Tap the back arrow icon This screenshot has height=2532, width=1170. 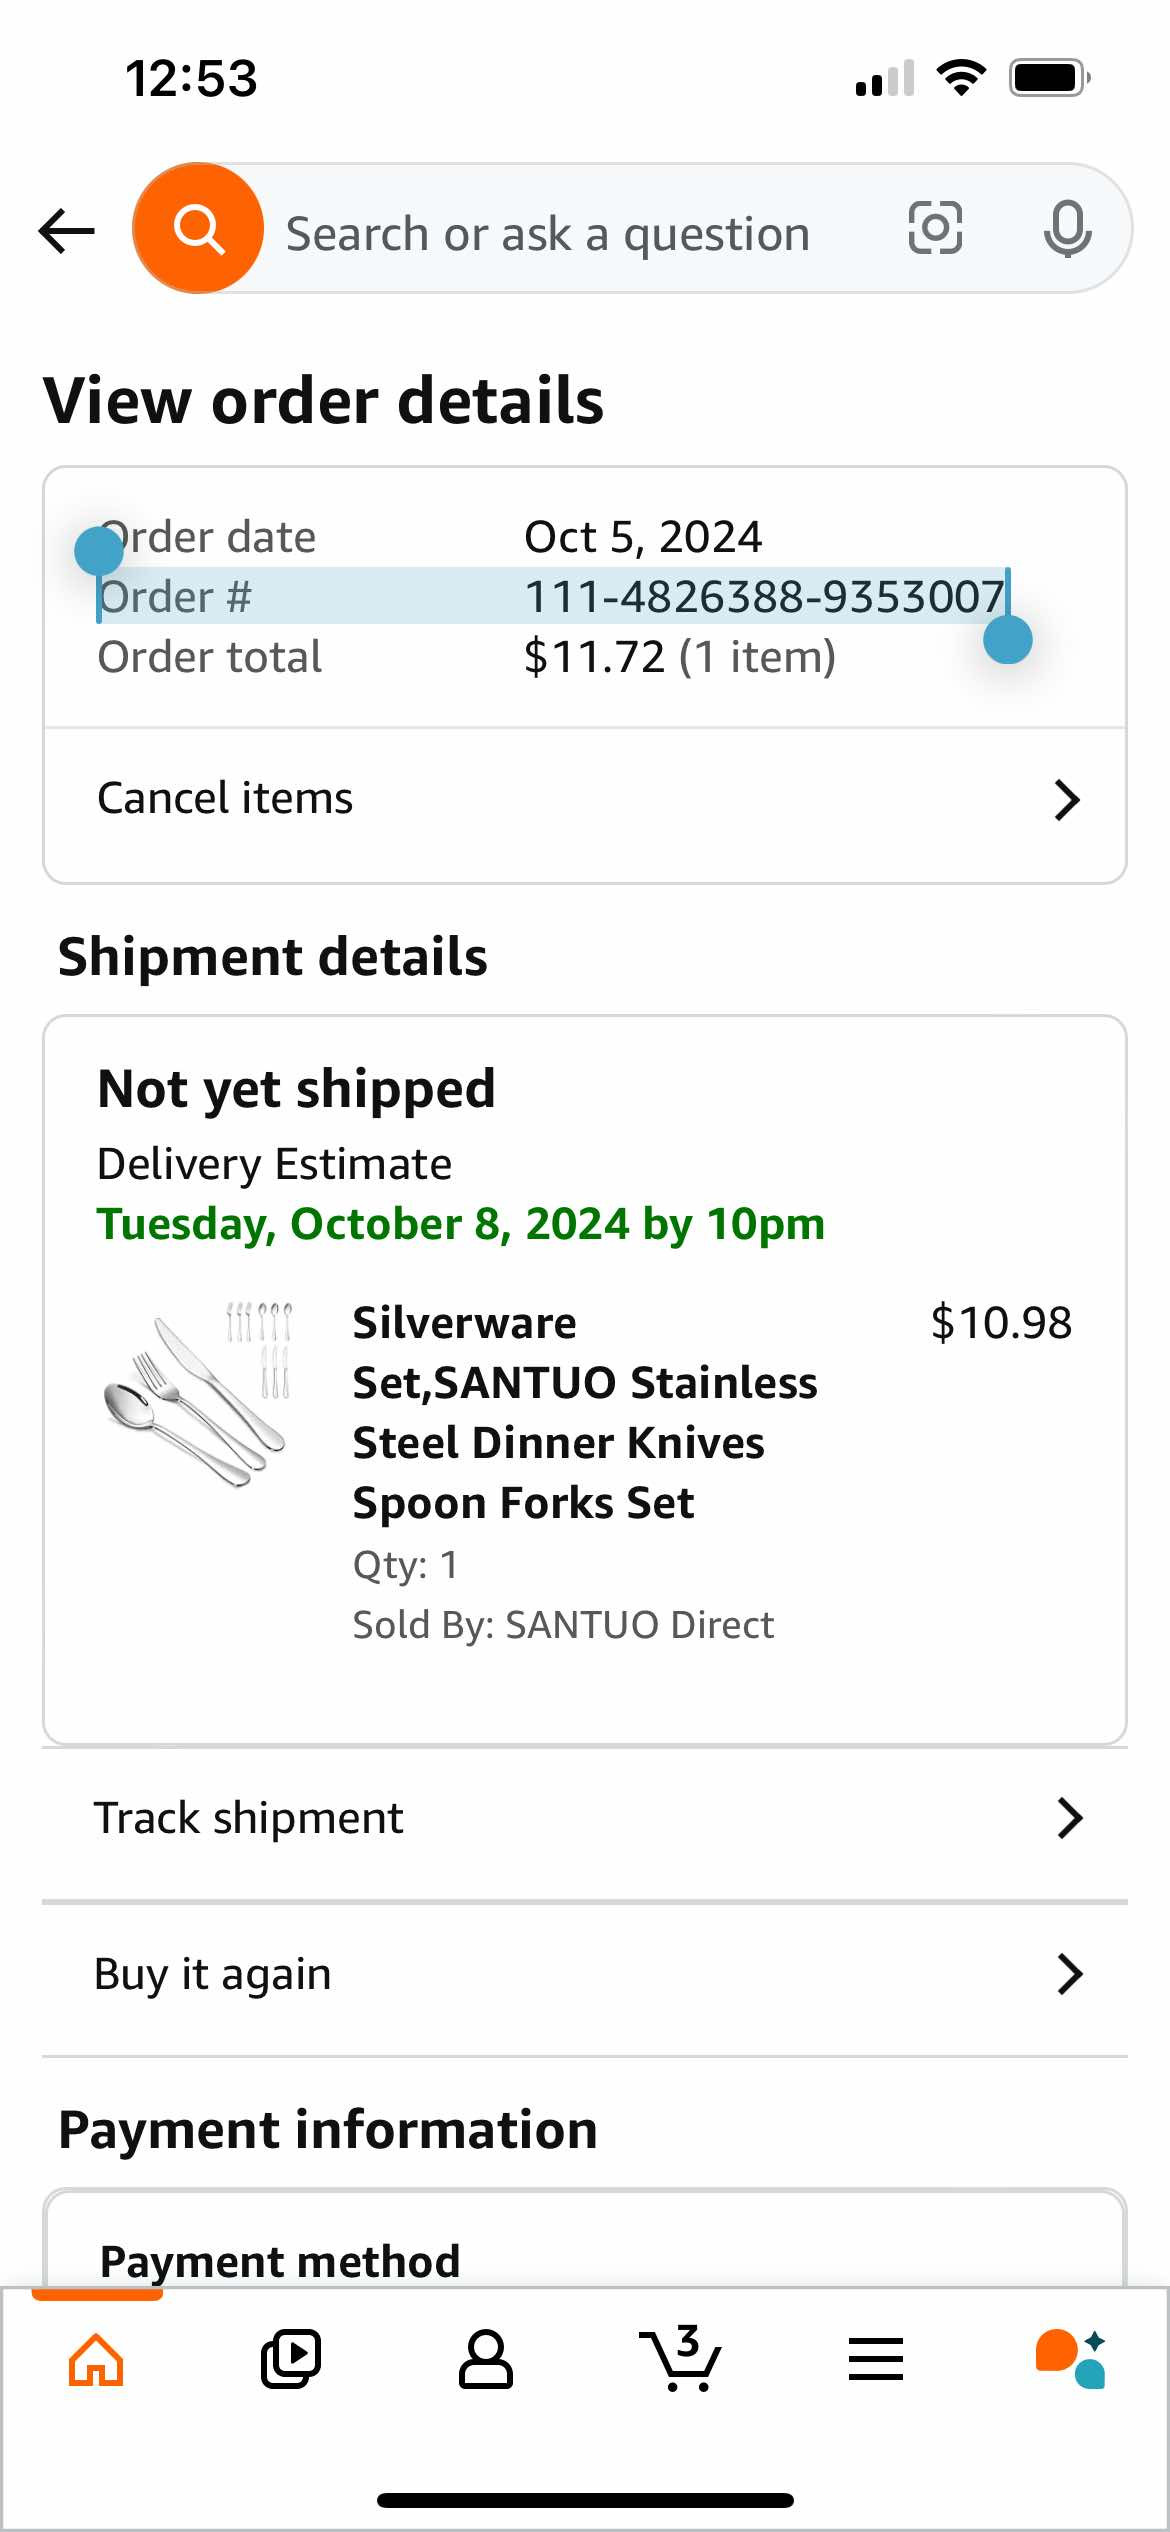[x=67, y=231]
